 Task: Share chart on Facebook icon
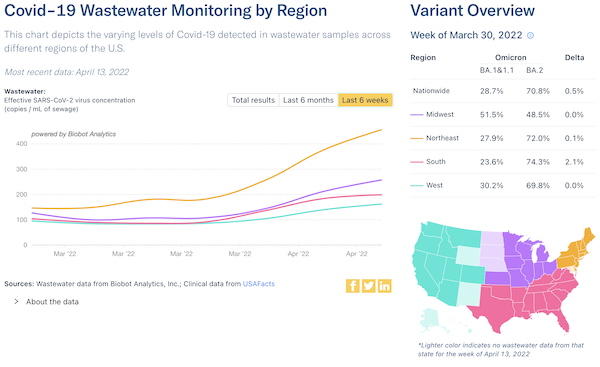pos(352,286)
